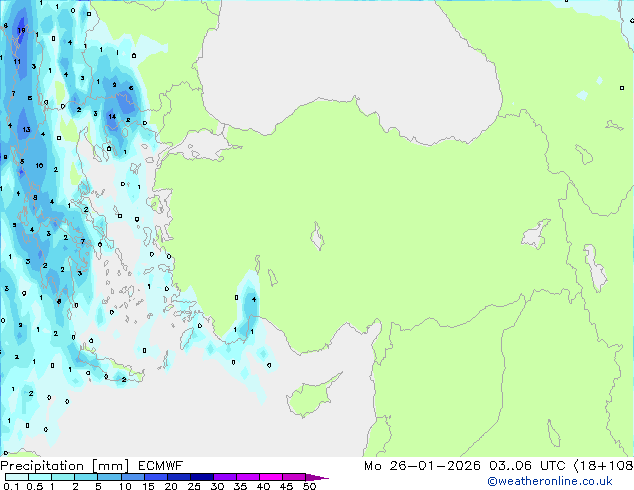The image size is (634, 490).
Task: Click the '25' legend scale label
Action: click(194, 486)
